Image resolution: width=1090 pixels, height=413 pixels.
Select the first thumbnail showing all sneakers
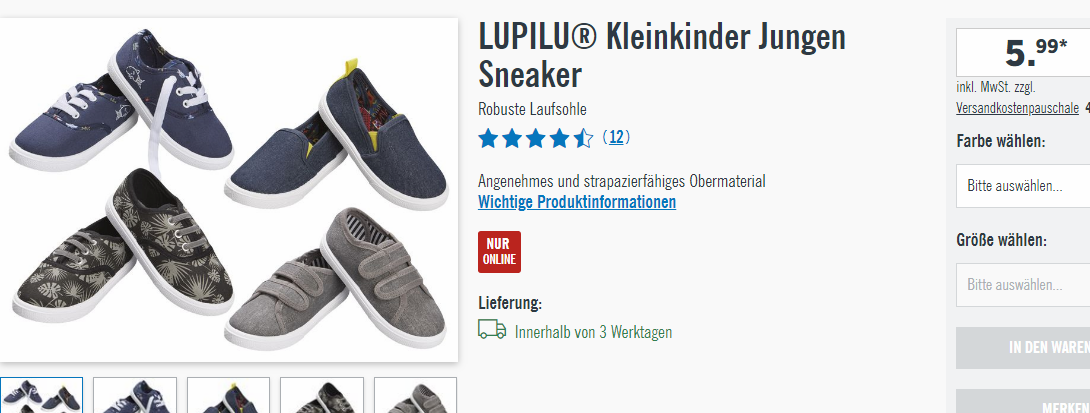coord(42,395)
